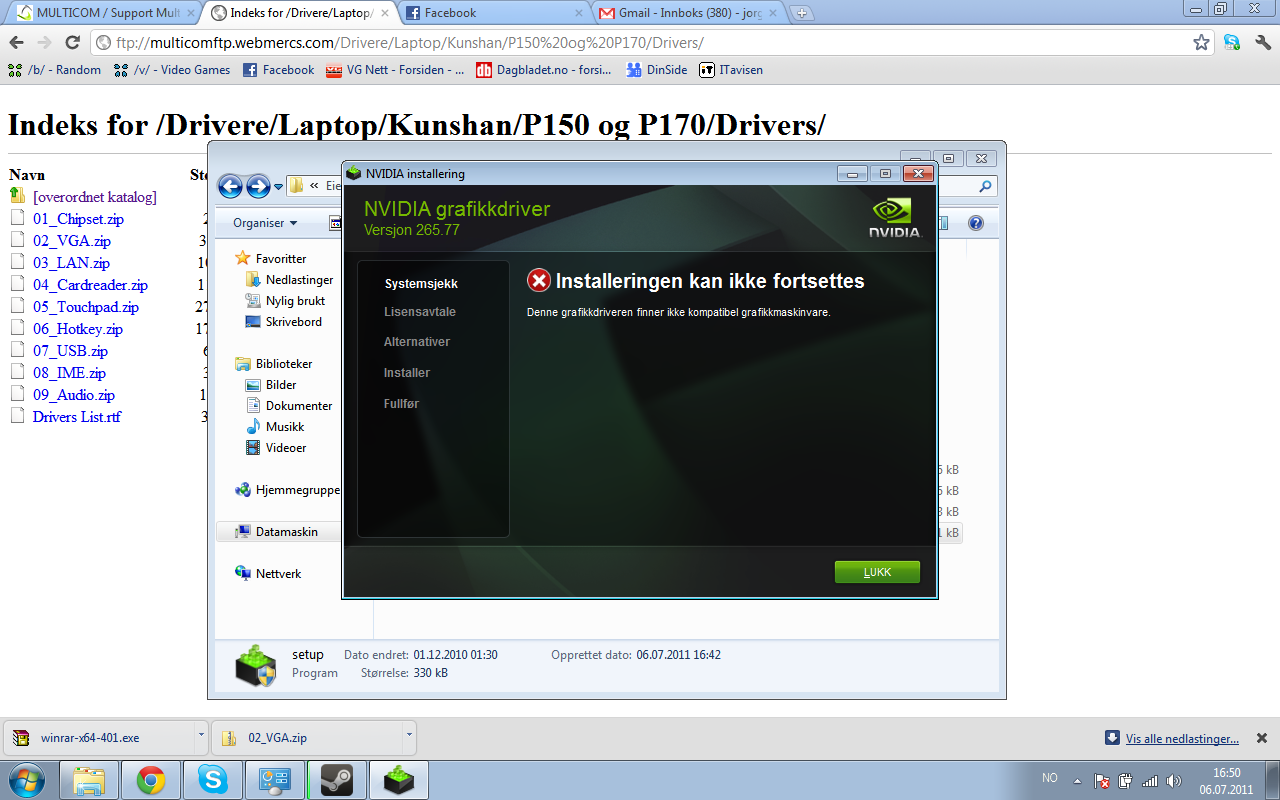
Task: Open the Windows Start menu
Action: coord(25,780)
